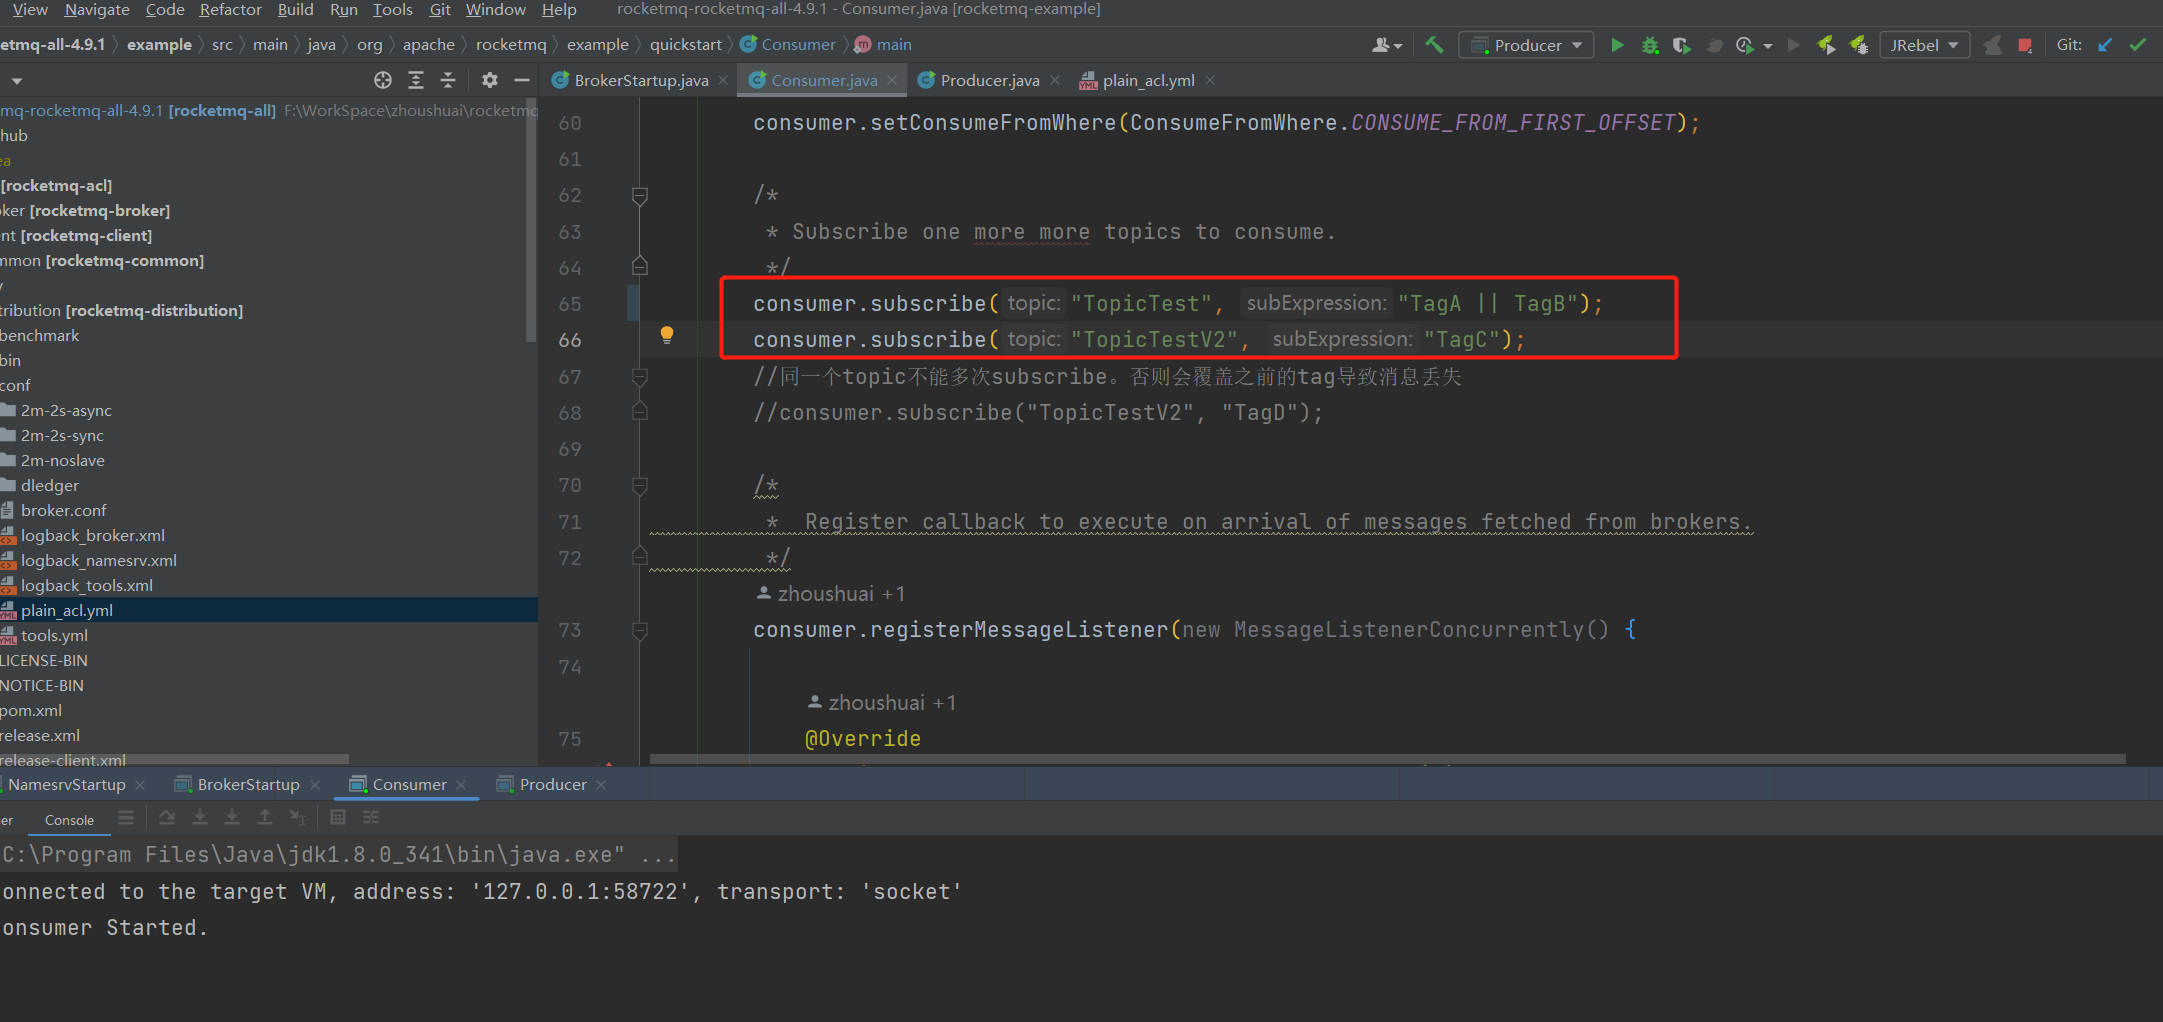2163x1022 pixels.
Task: Select broker.conf in project tree
Action: 64,510
